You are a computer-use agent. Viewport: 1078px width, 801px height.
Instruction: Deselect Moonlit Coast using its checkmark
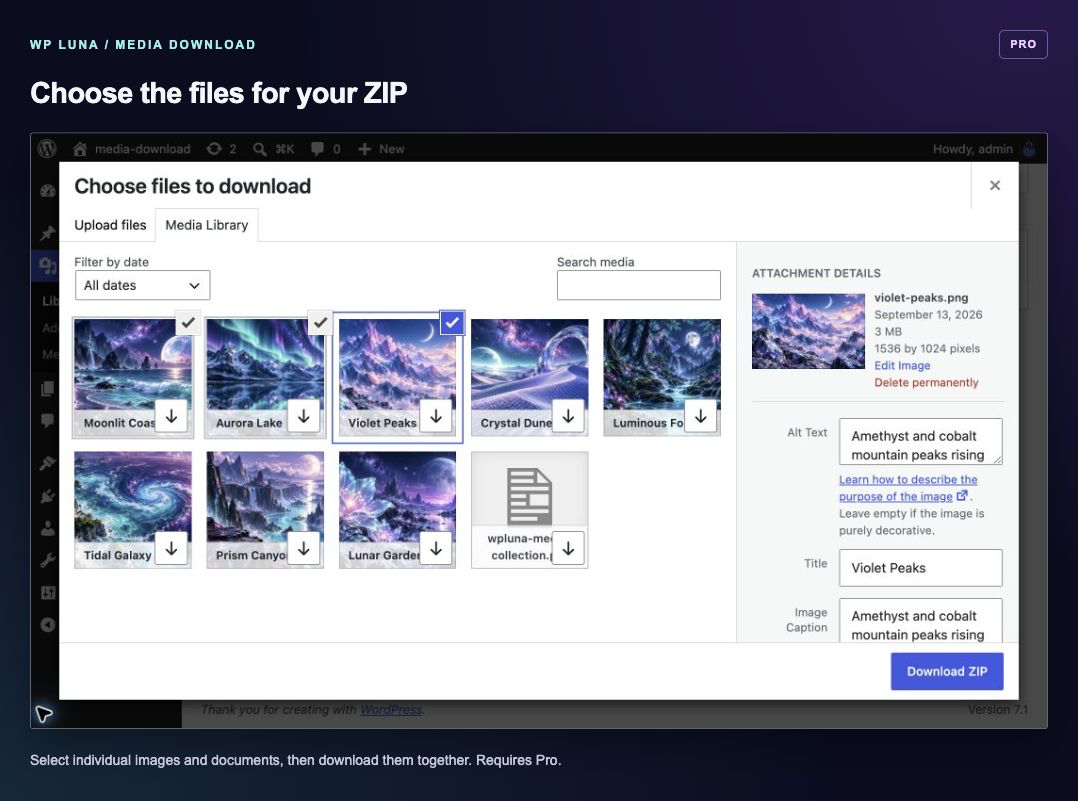click(188, 322)
